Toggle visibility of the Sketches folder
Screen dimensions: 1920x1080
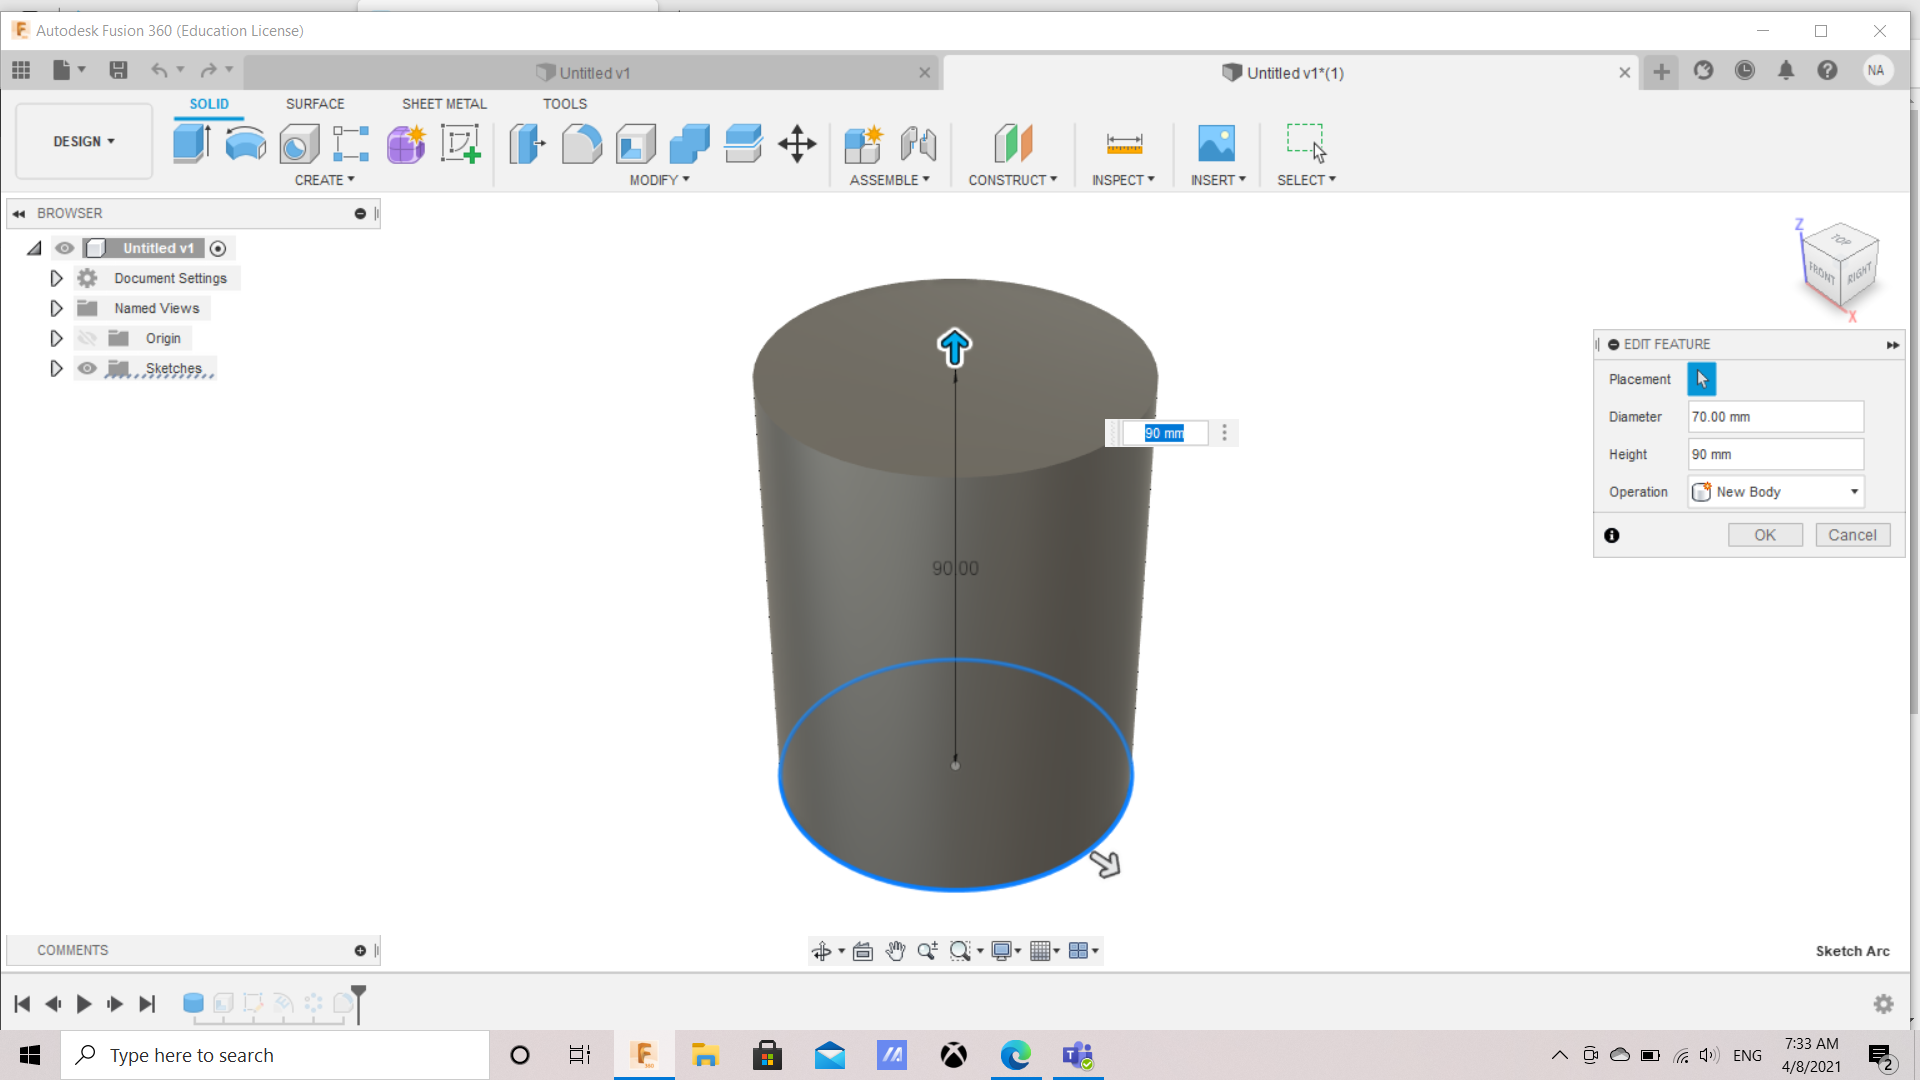[x=87, y=368]
